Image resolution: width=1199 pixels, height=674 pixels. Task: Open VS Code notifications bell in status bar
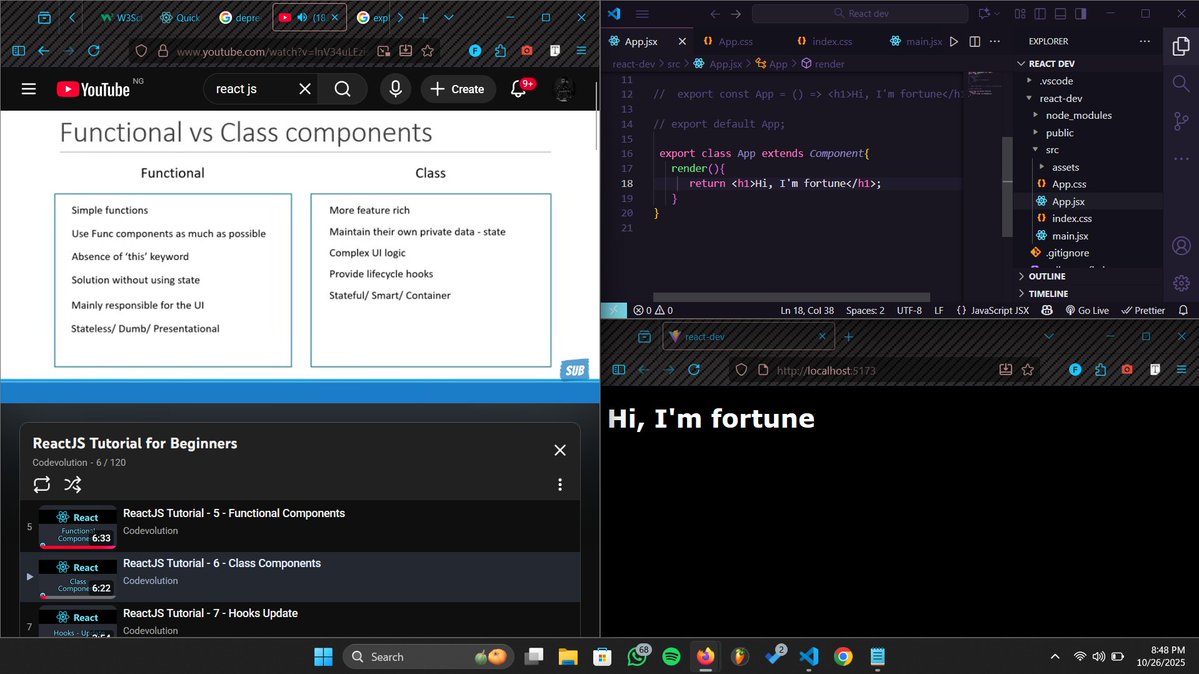(1183, 311)
